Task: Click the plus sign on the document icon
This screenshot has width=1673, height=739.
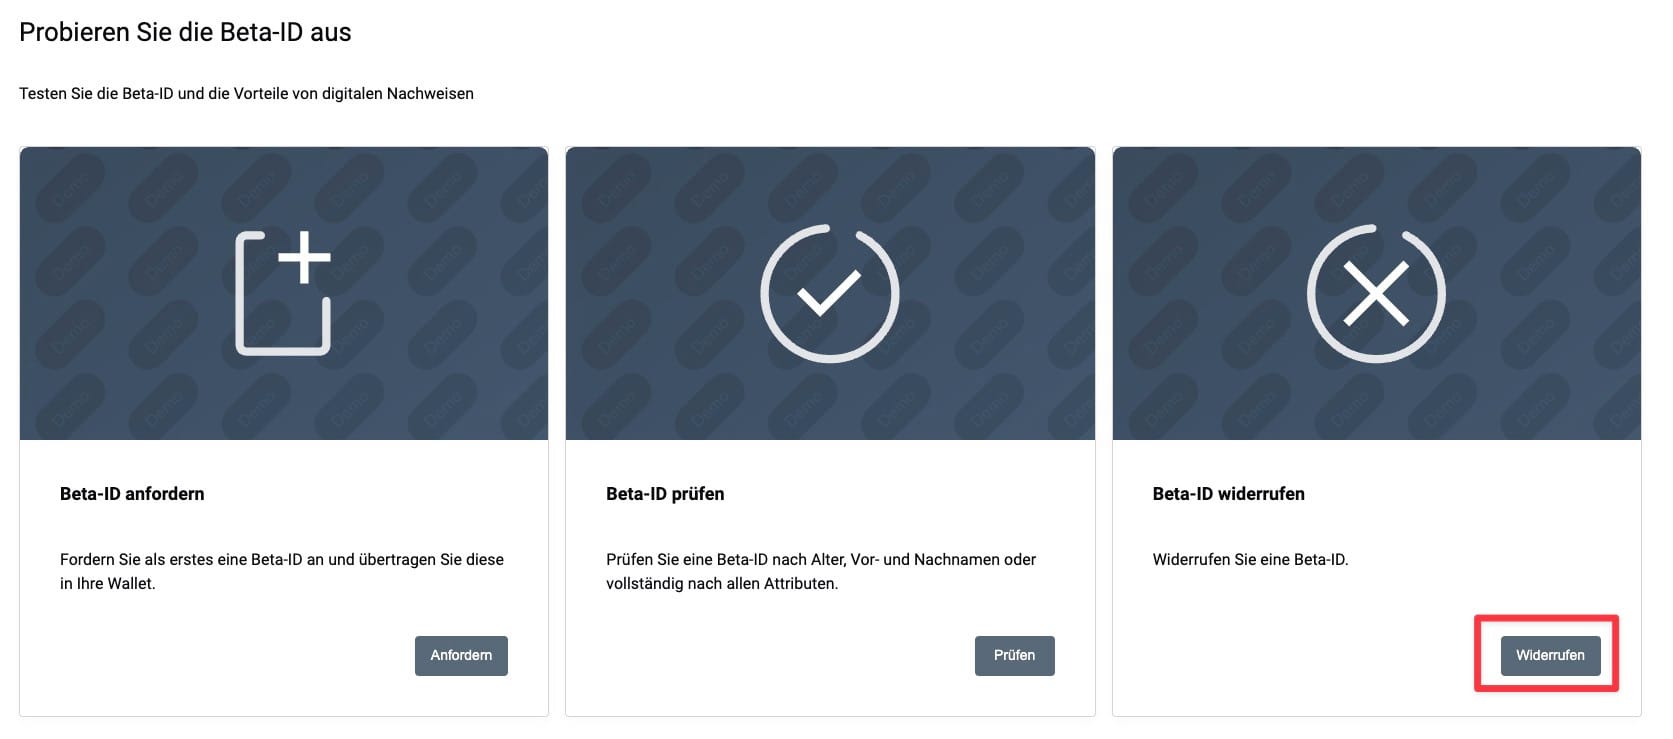Action: (305, 257)
